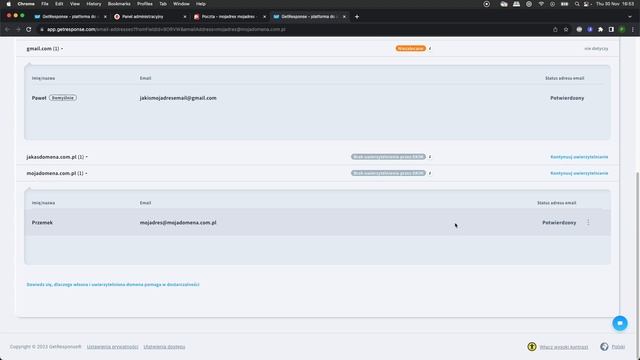Close the Poczta - mojadres tab
Viewport: 640px width, 360px height.
click(264, 17)
